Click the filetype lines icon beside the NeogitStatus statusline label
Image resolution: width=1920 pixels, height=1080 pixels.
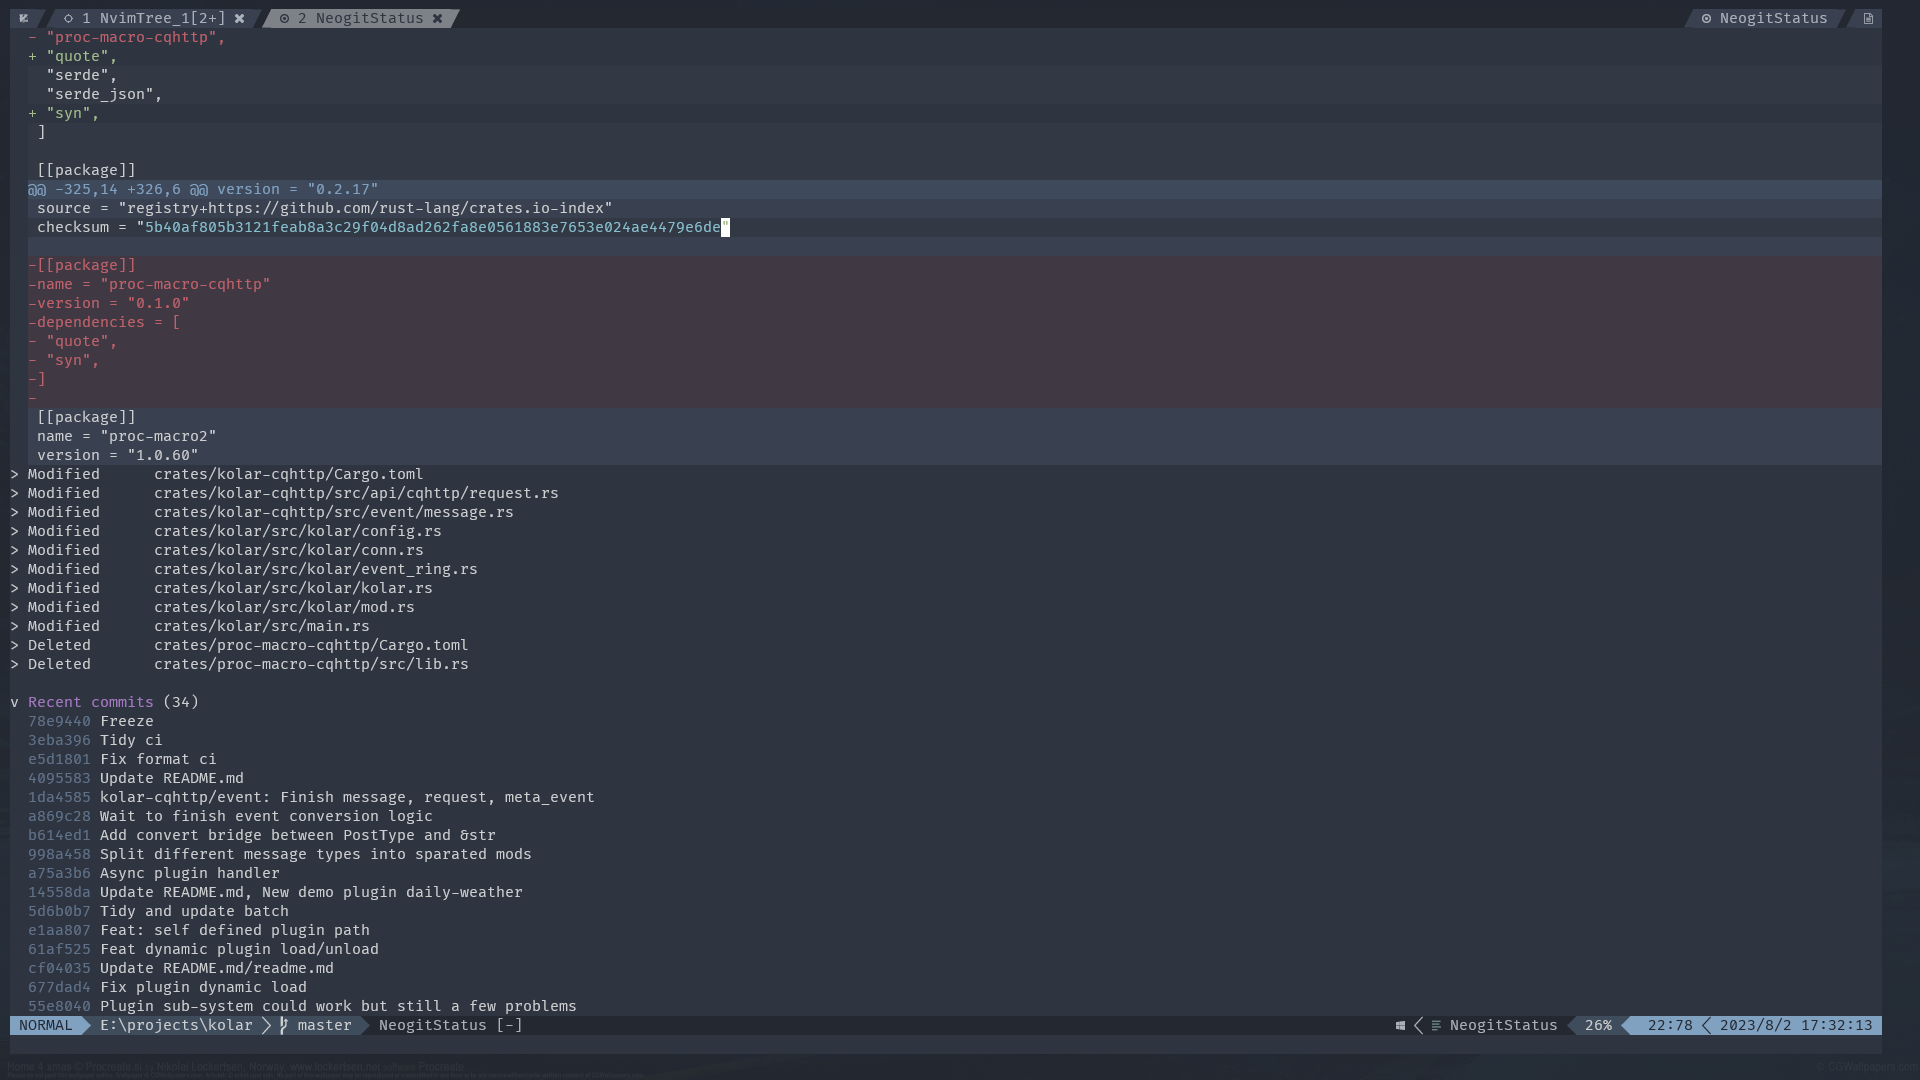tap(1436, 1026)
